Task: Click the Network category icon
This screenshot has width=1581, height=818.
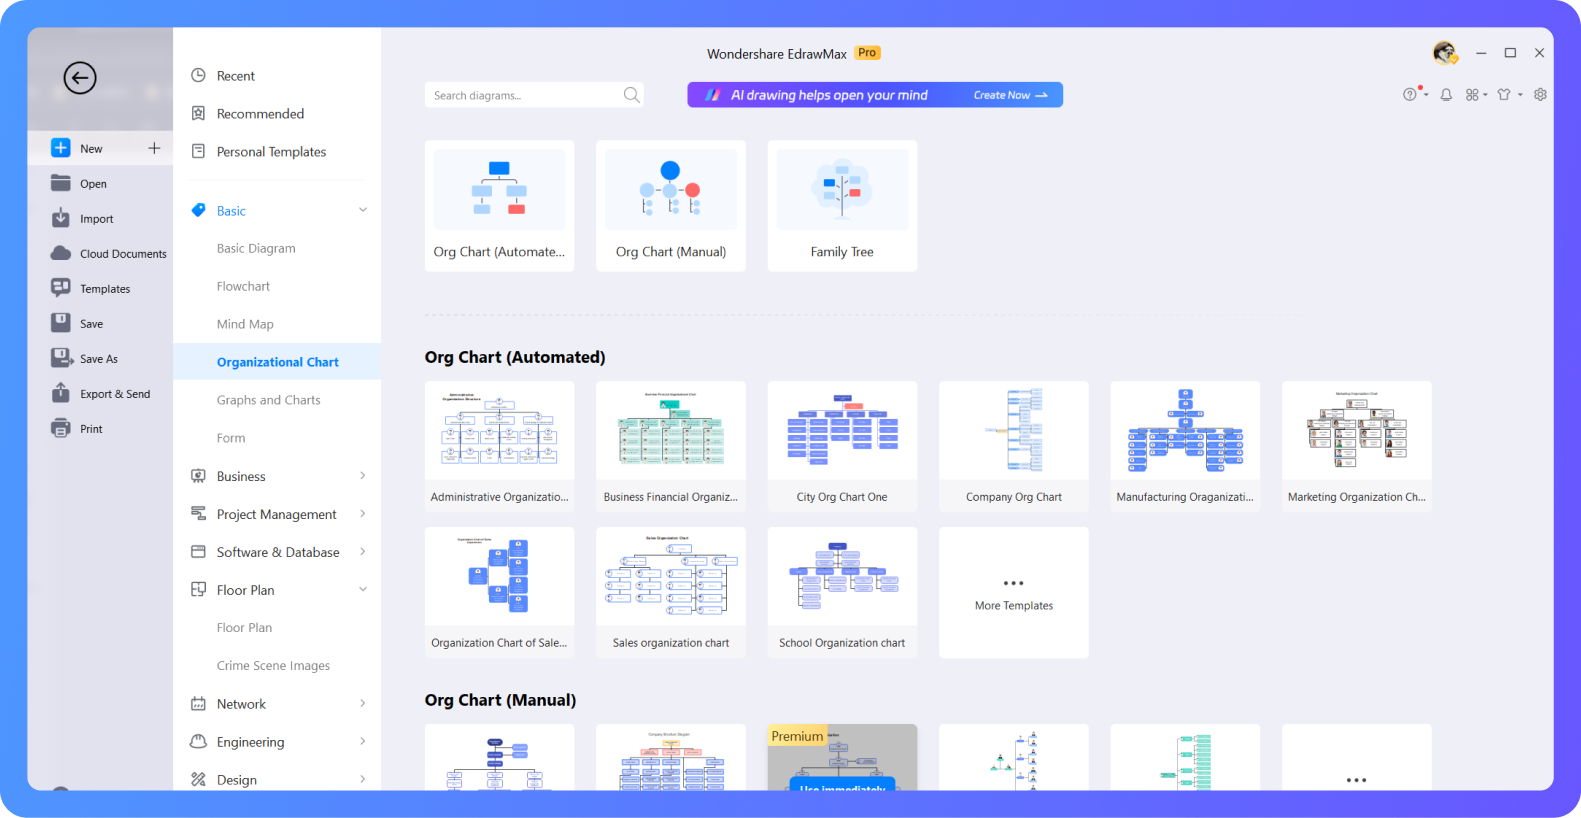Action: [x=198, y=704]
